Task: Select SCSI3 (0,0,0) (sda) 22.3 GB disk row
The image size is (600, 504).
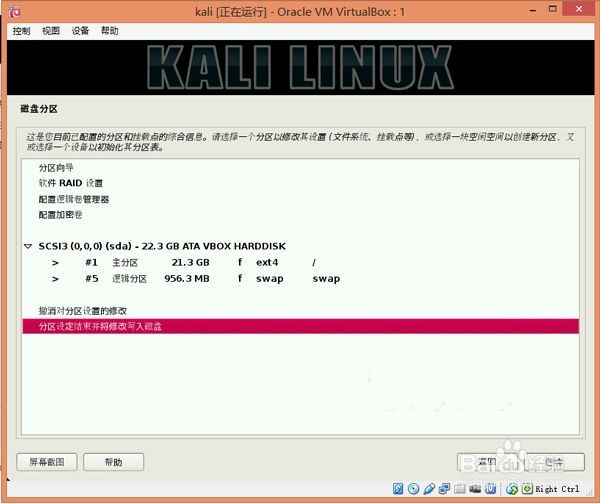Action: (x=300, y=246)
